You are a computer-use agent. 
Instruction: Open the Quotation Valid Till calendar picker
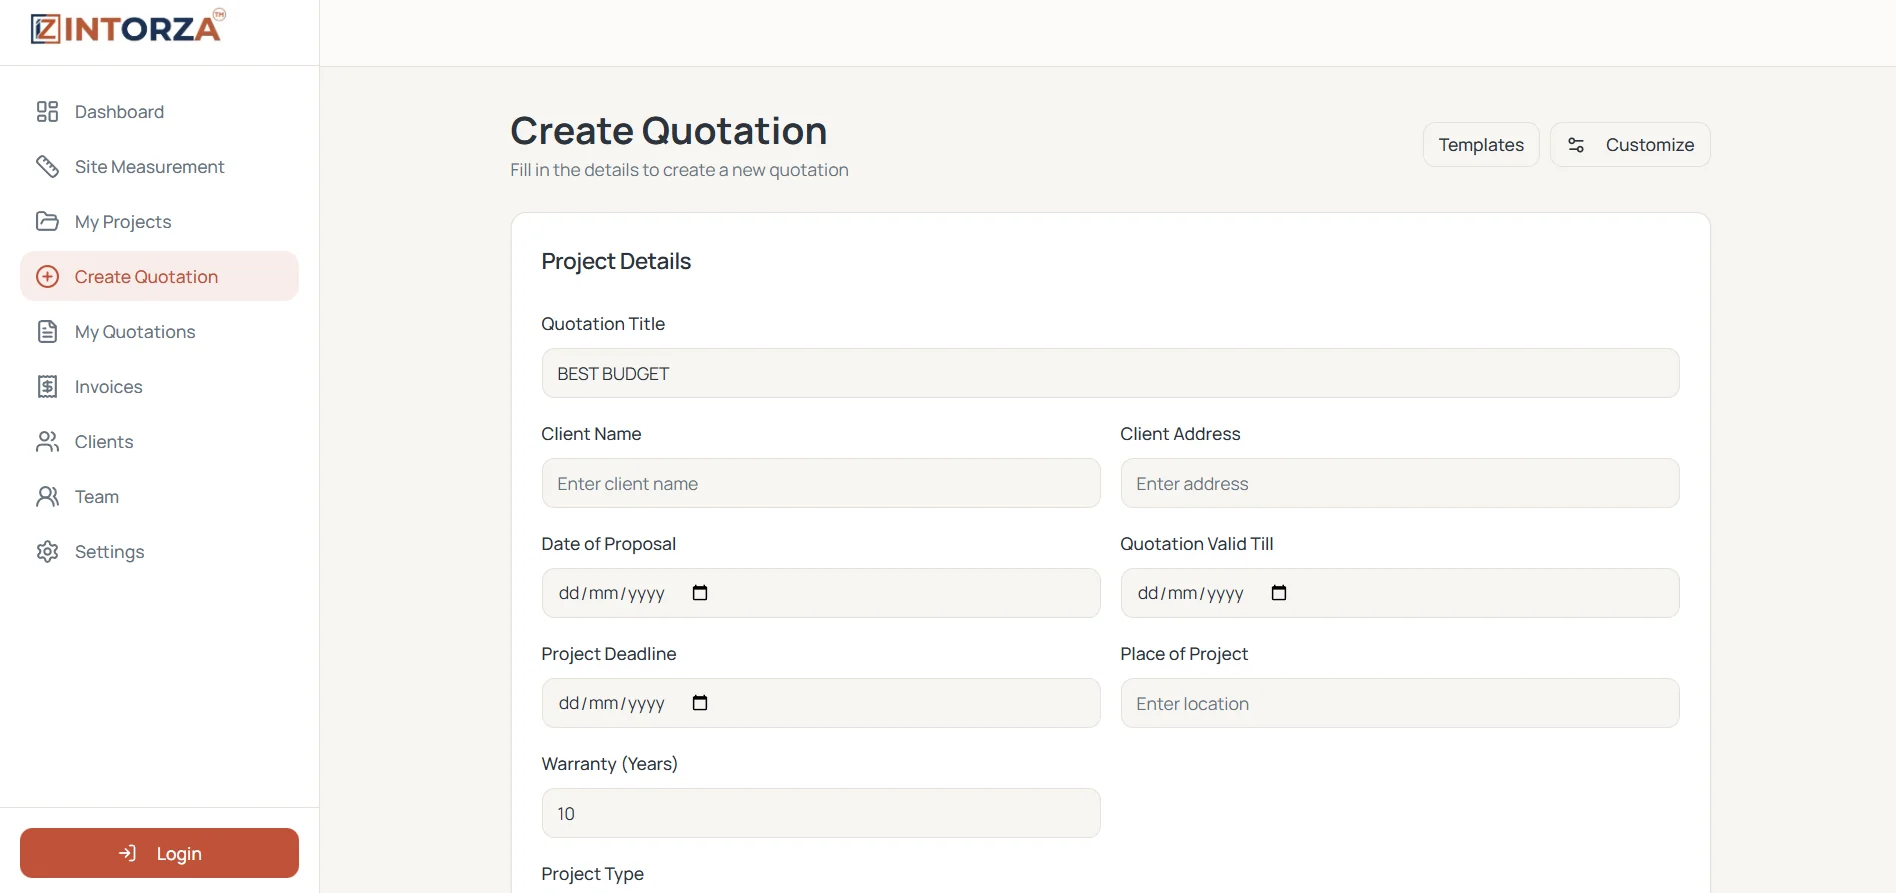coord(1279,593)
